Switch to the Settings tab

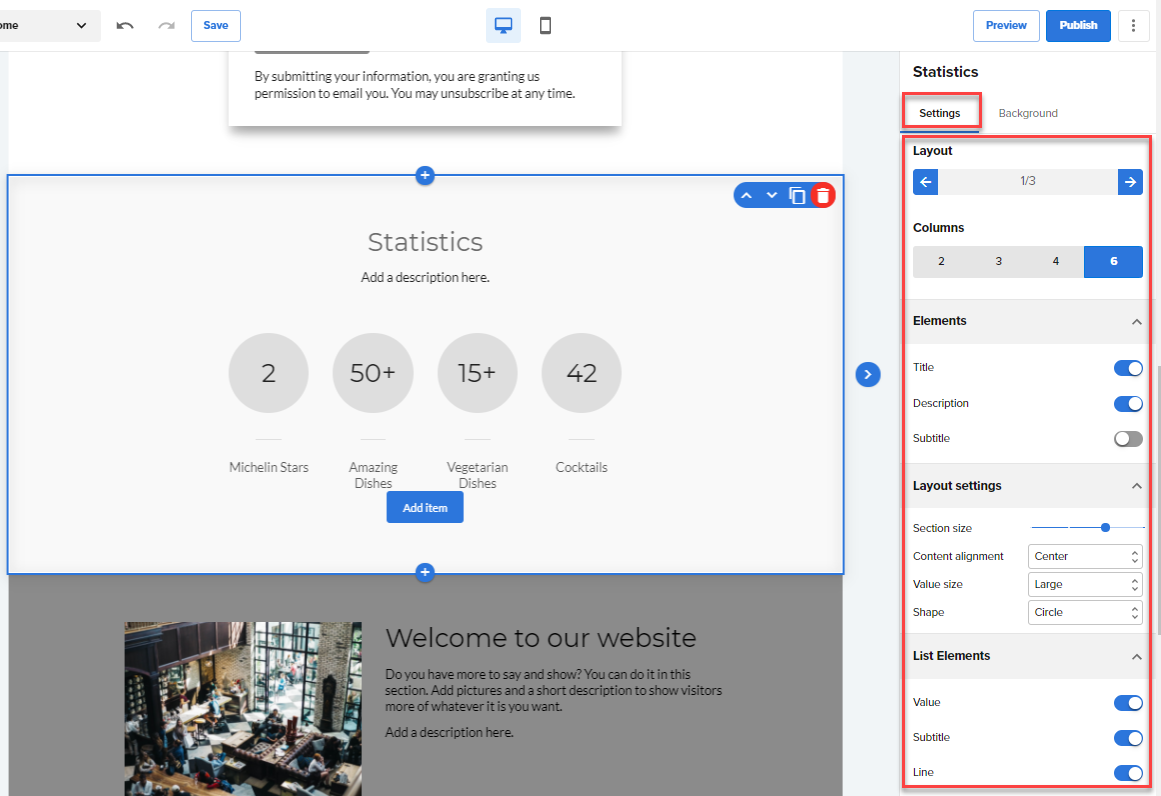coord(940,113)
